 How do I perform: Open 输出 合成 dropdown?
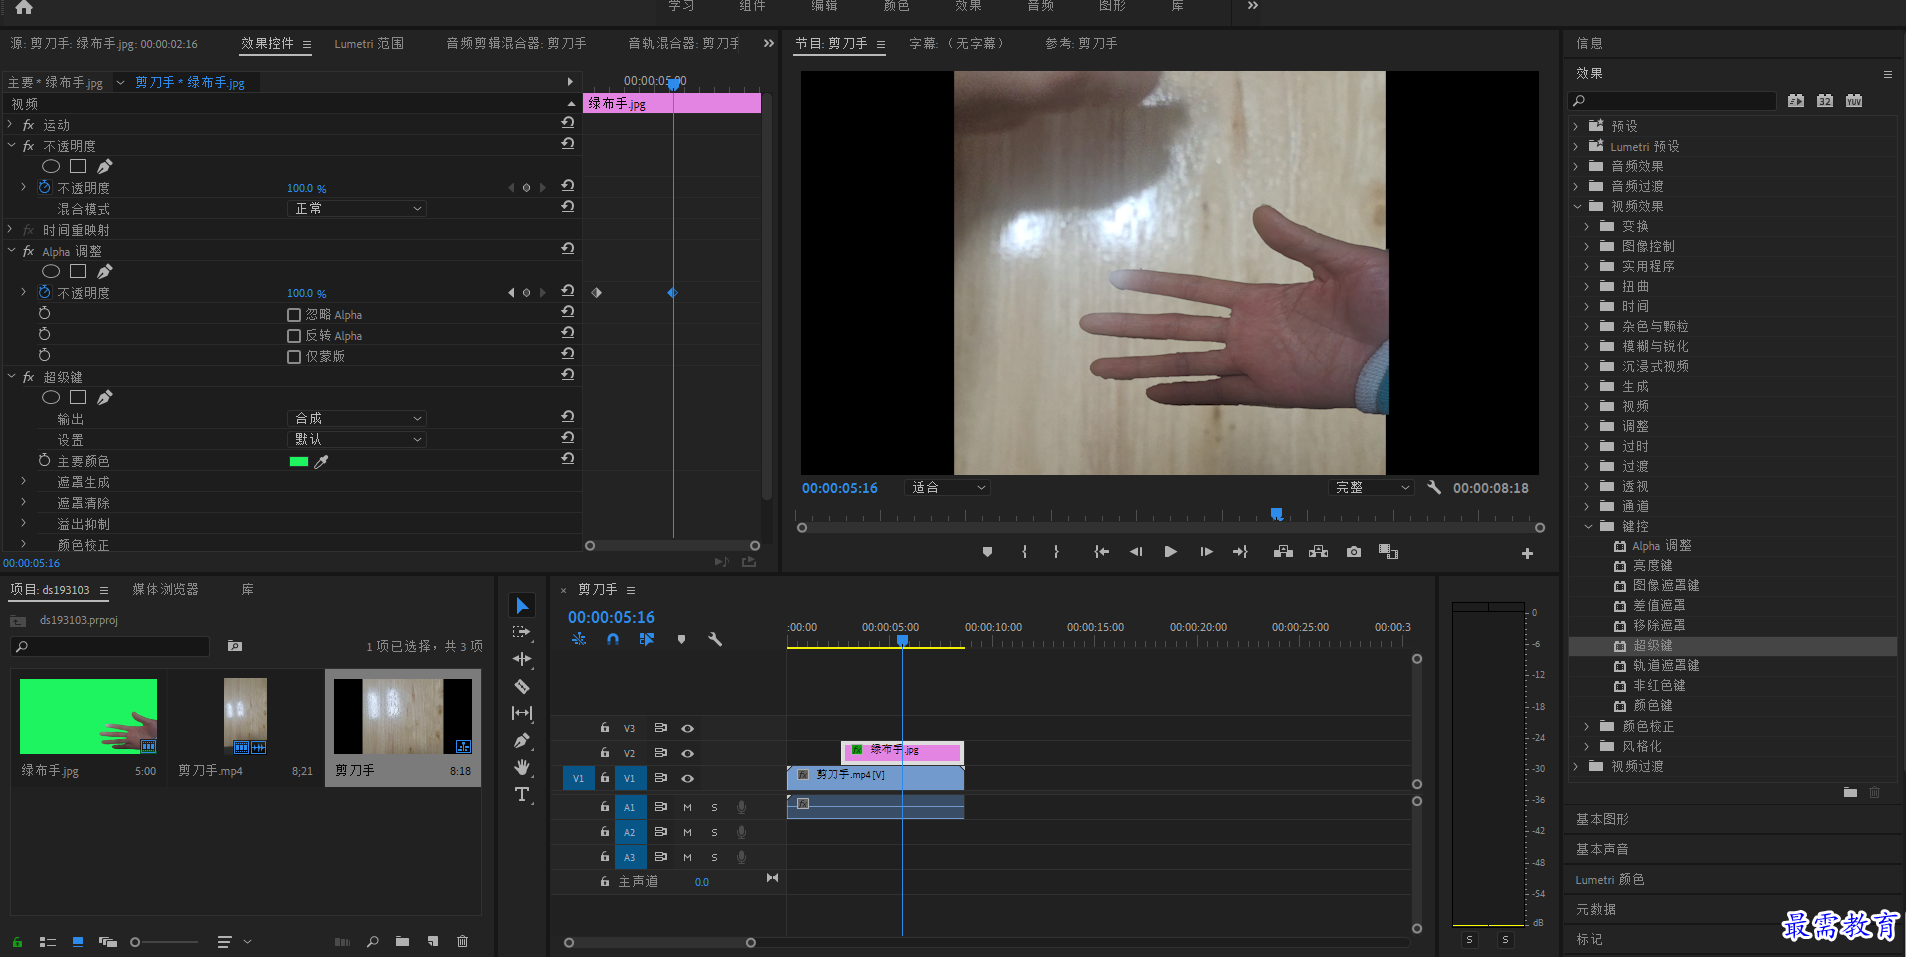tap(357, 418)
